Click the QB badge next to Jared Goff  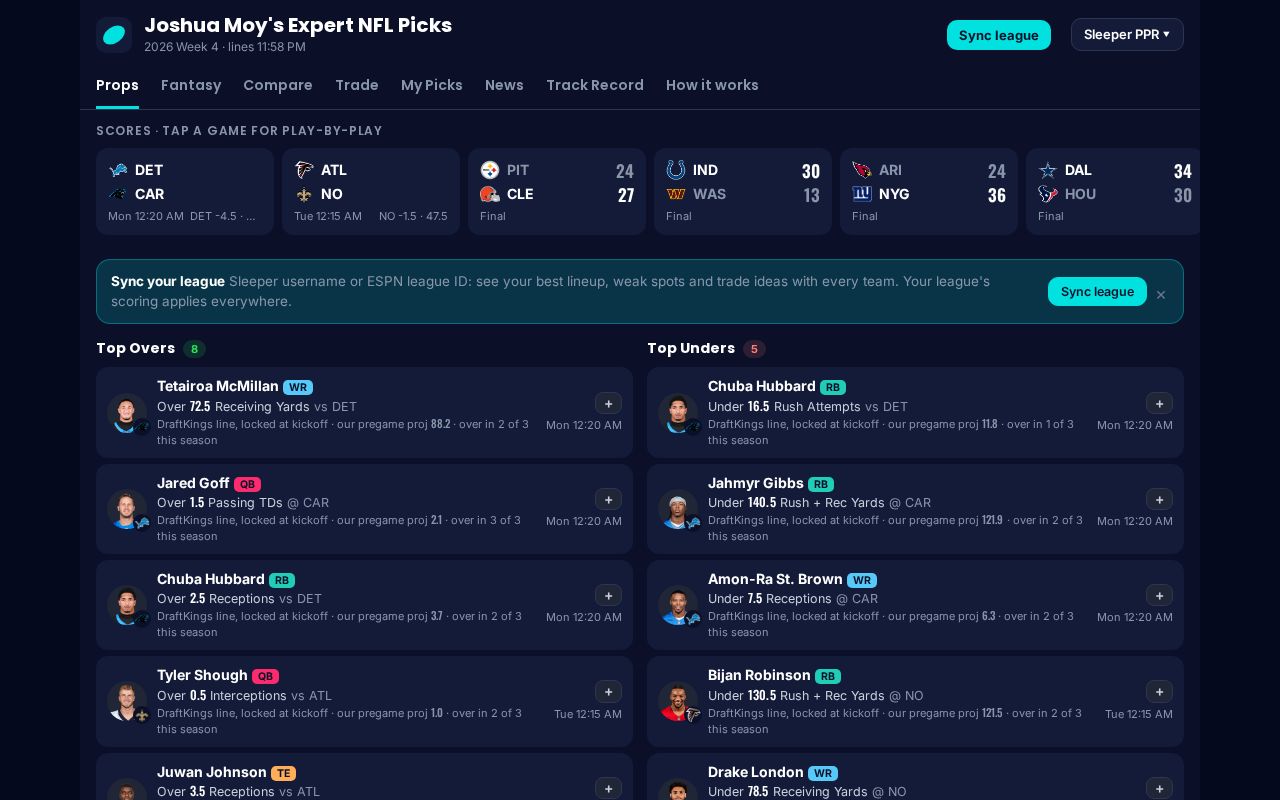247,484
